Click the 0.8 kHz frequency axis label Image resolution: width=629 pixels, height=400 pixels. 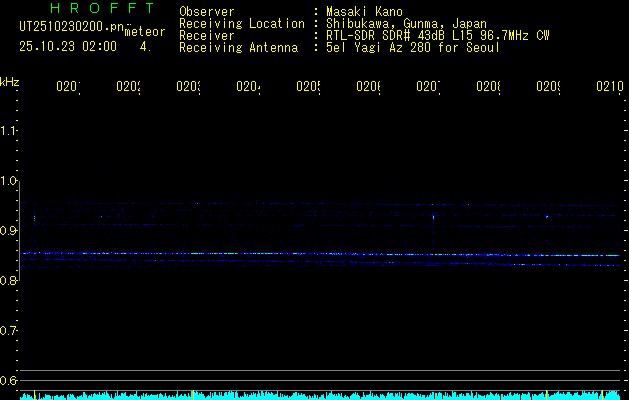(8, 281)
